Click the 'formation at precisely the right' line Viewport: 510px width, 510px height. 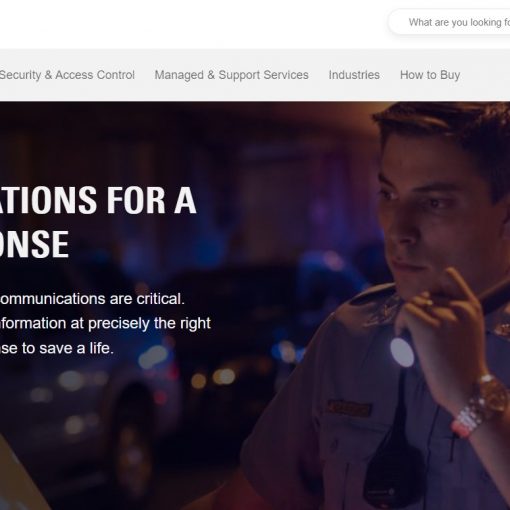[105, 324]
